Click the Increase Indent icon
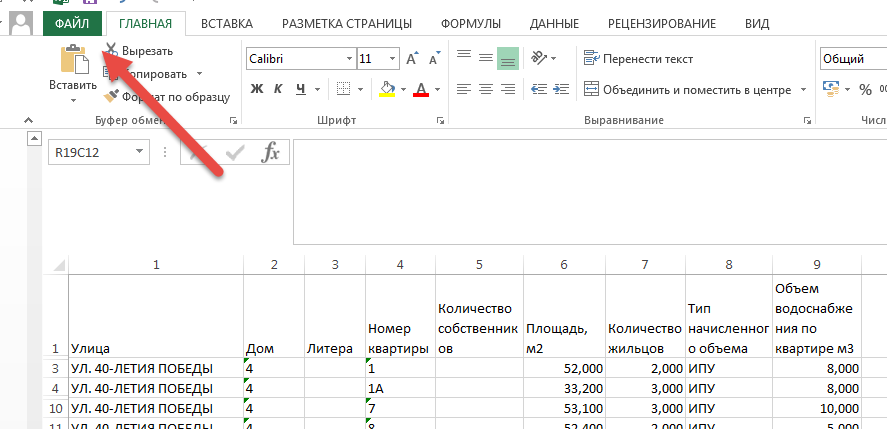Image resolution: width=887 pixels, height=429 pixels. pyautogui.click(x=561, y=89)
